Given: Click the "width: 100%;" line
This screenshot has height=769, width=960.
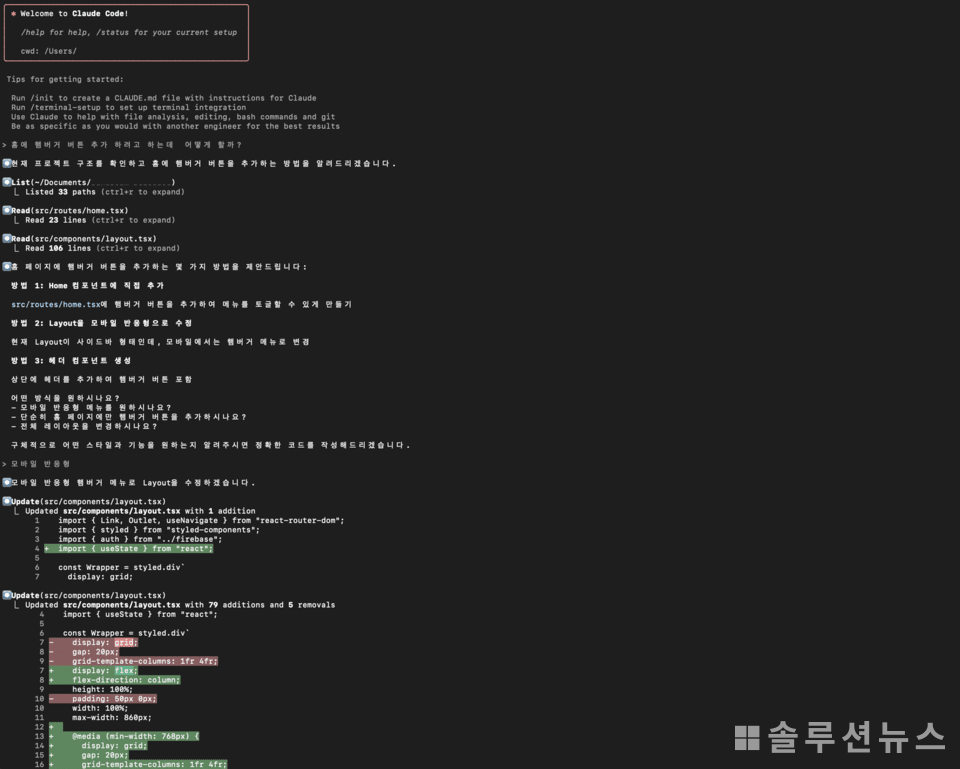Looking at the screenshot, I should [x=100, y=708].
